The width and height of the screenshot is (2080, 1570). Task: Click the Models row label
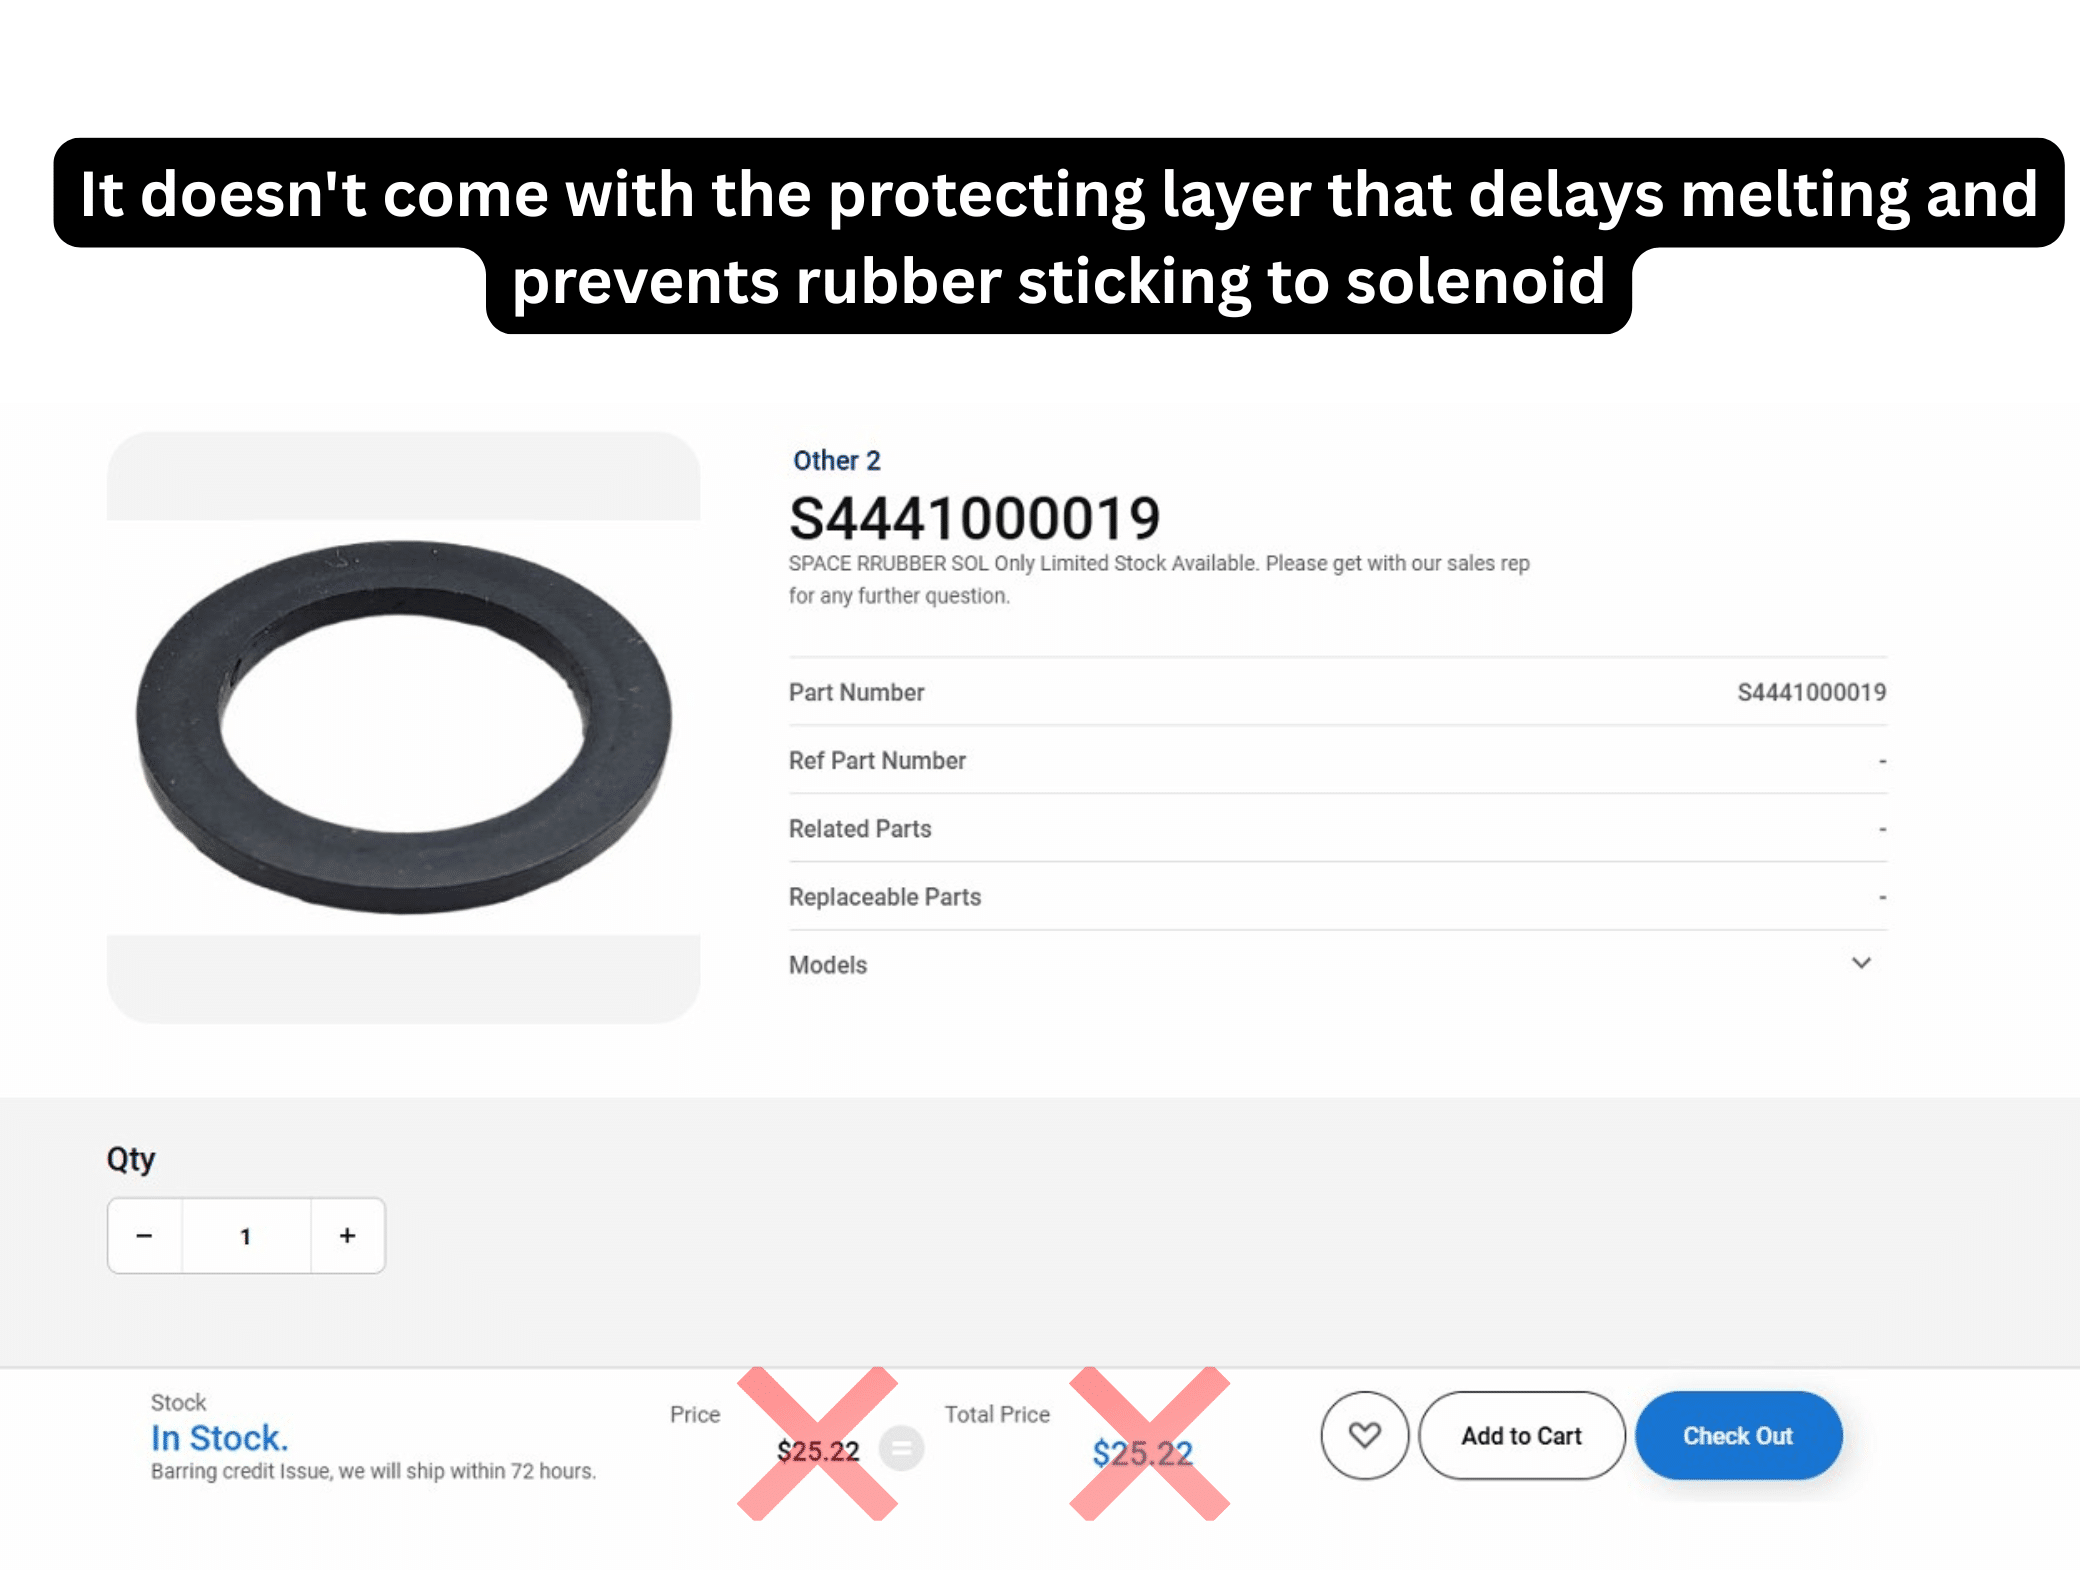pyautogui.click(x=828, y=965)
